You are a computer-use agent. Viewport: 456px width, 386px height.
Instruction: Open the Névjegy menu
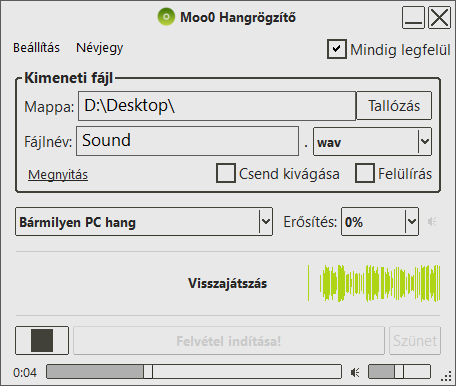tap(99, 48)
